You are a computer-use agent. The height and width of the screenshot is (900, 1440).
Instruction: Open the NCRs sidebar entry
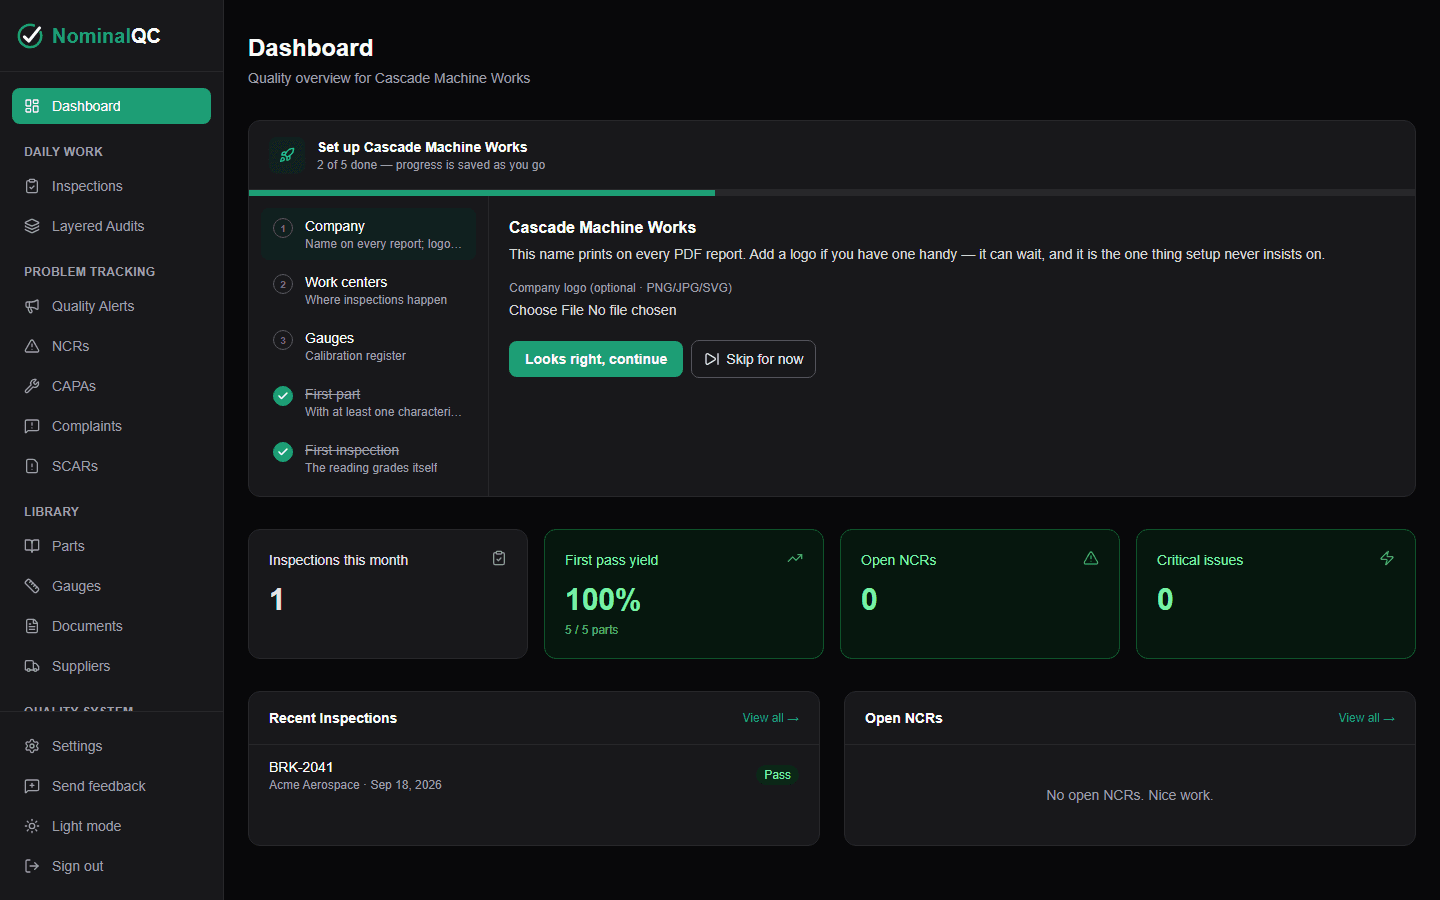pos(111,346)
